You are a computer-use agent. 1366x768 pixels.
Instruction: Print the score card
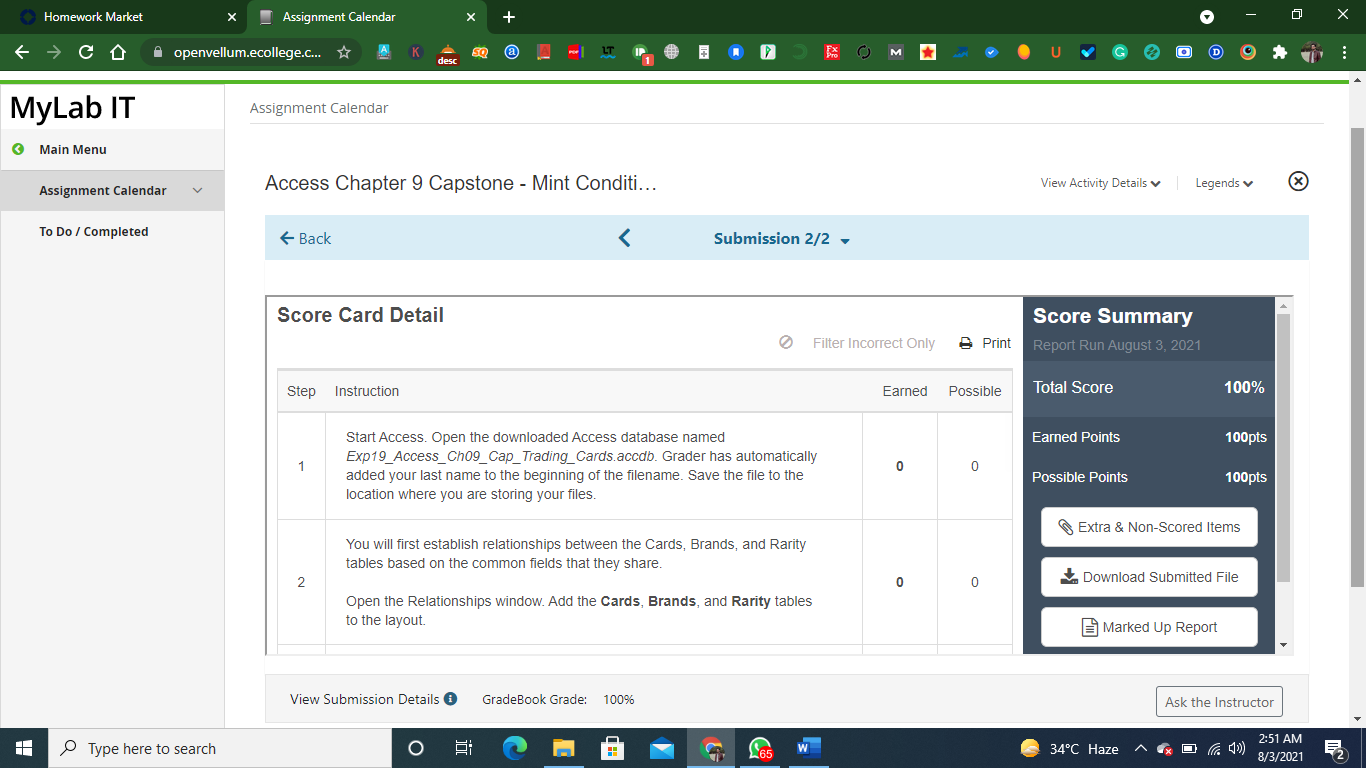pyautogui.click(x=985, y=343)
